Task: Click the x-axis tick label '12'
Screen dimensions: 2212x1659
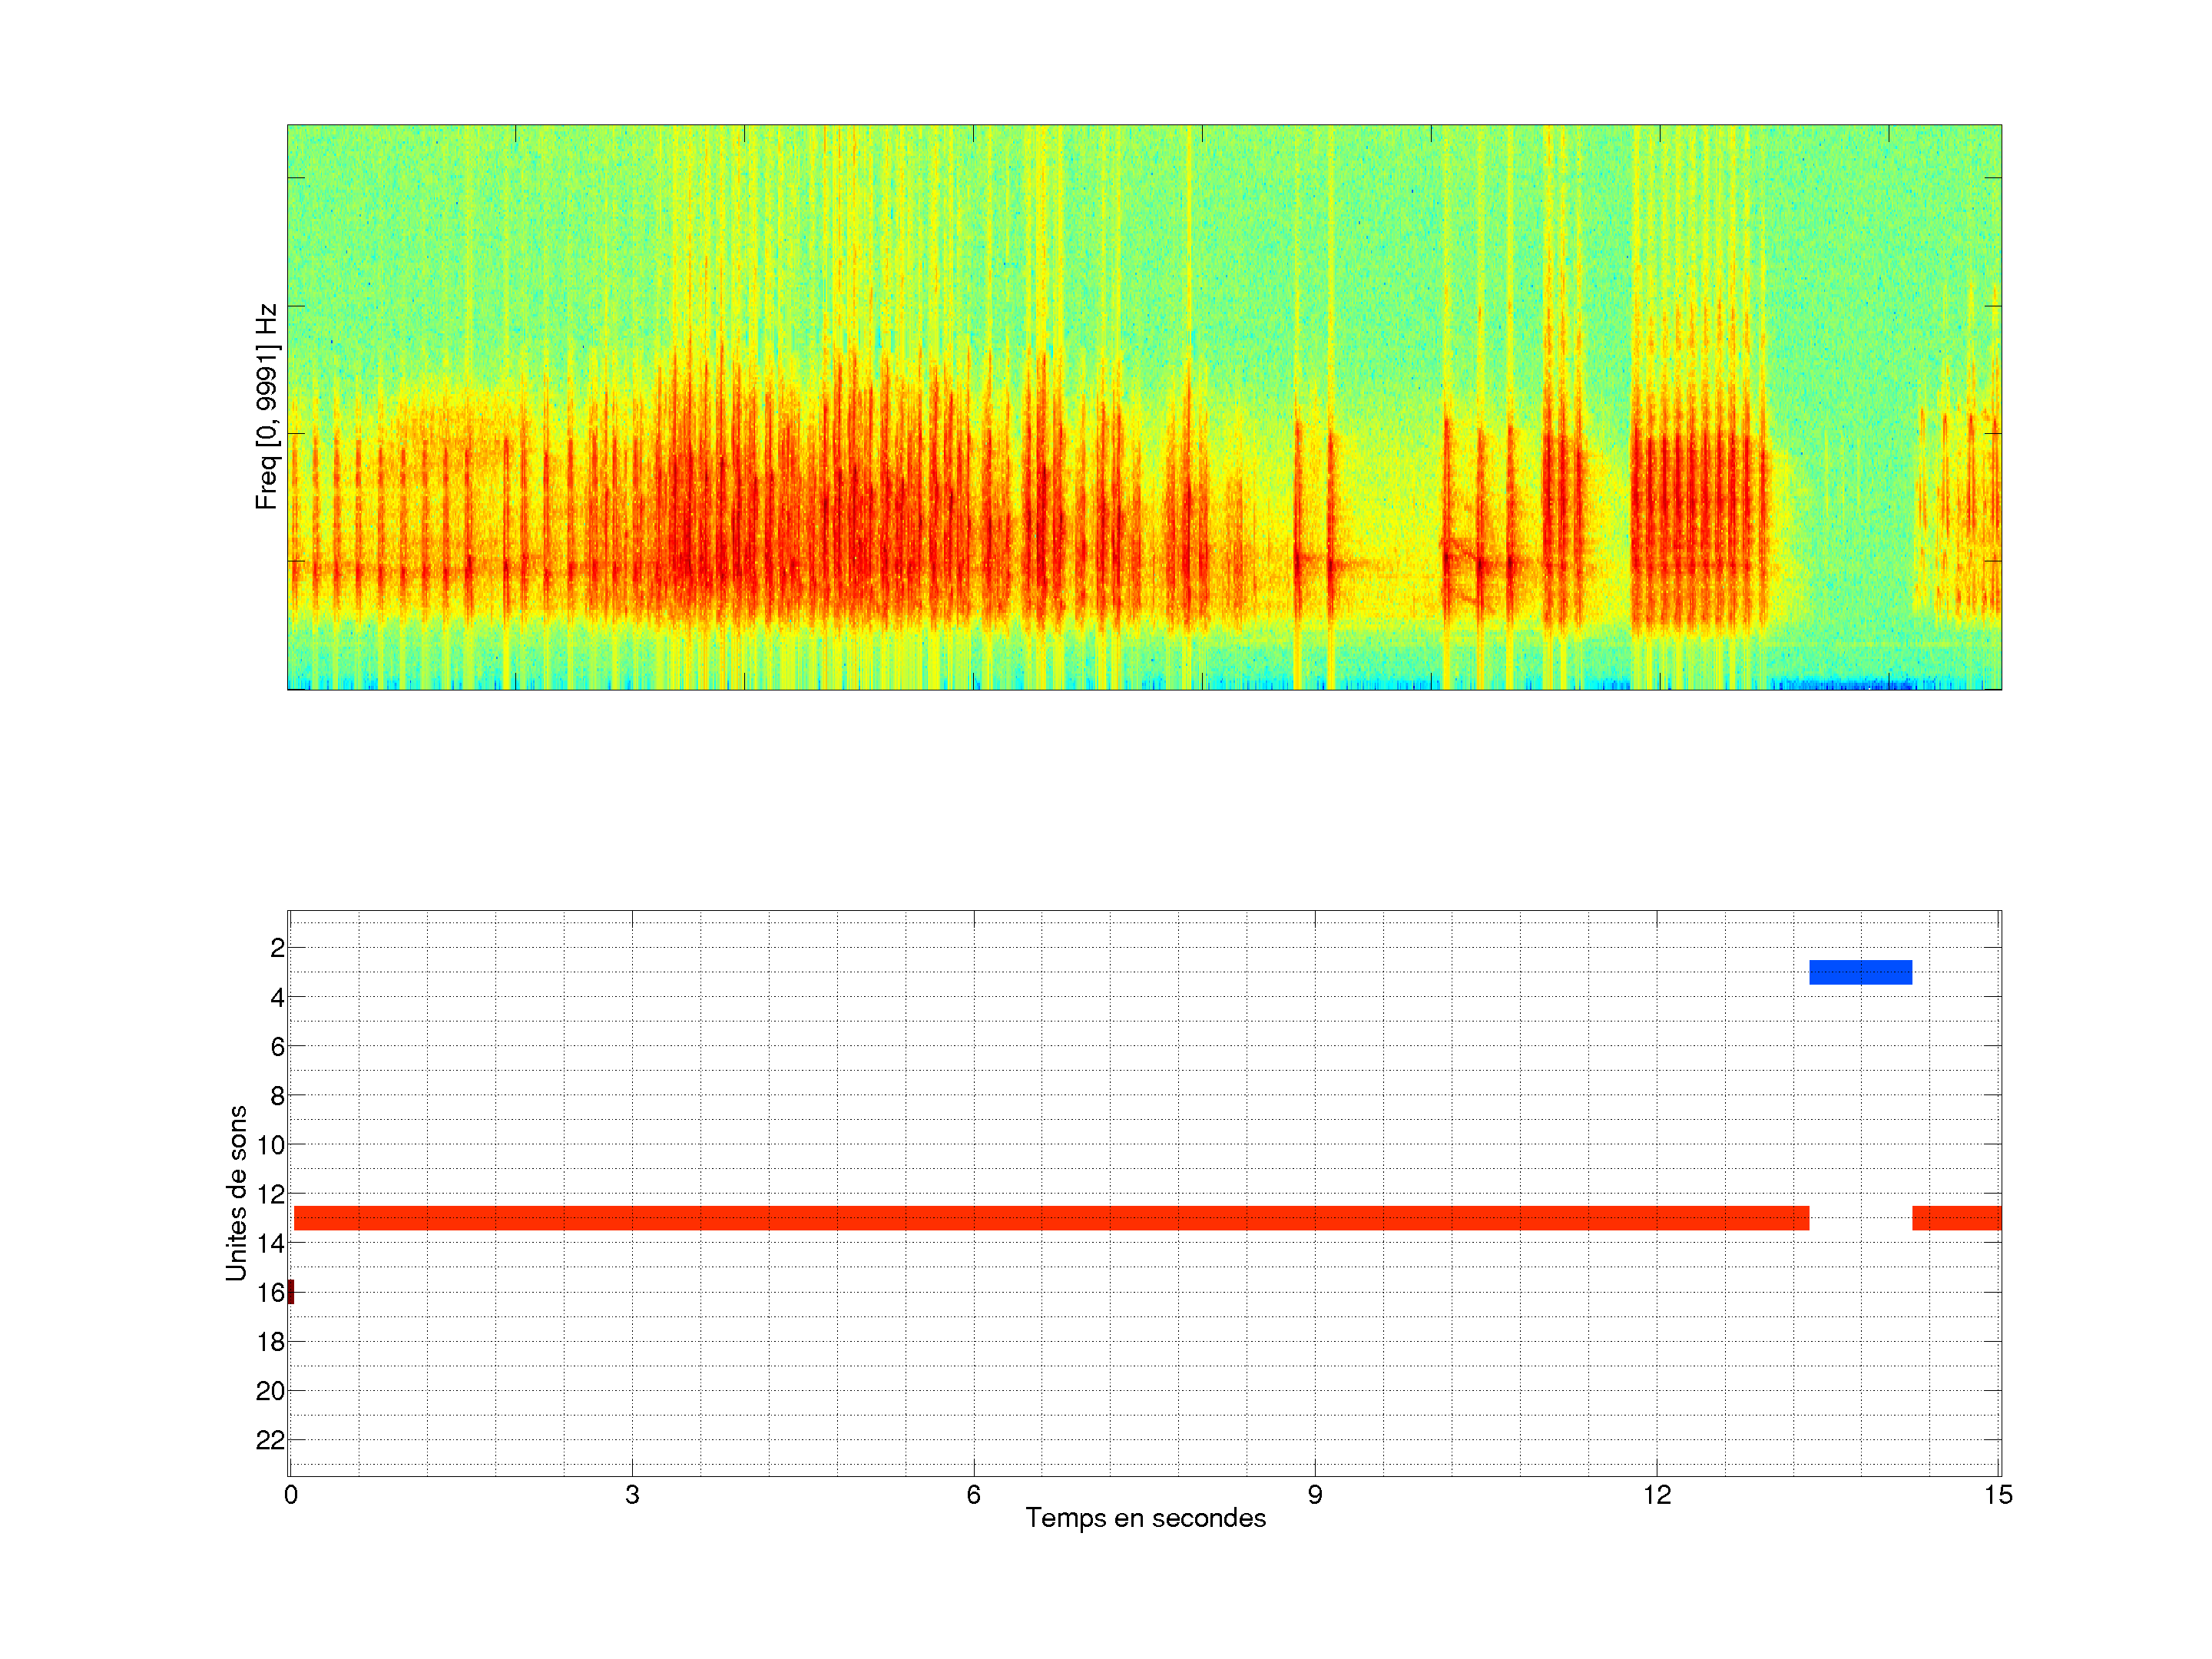Action: click(x=1657, y=1495)
